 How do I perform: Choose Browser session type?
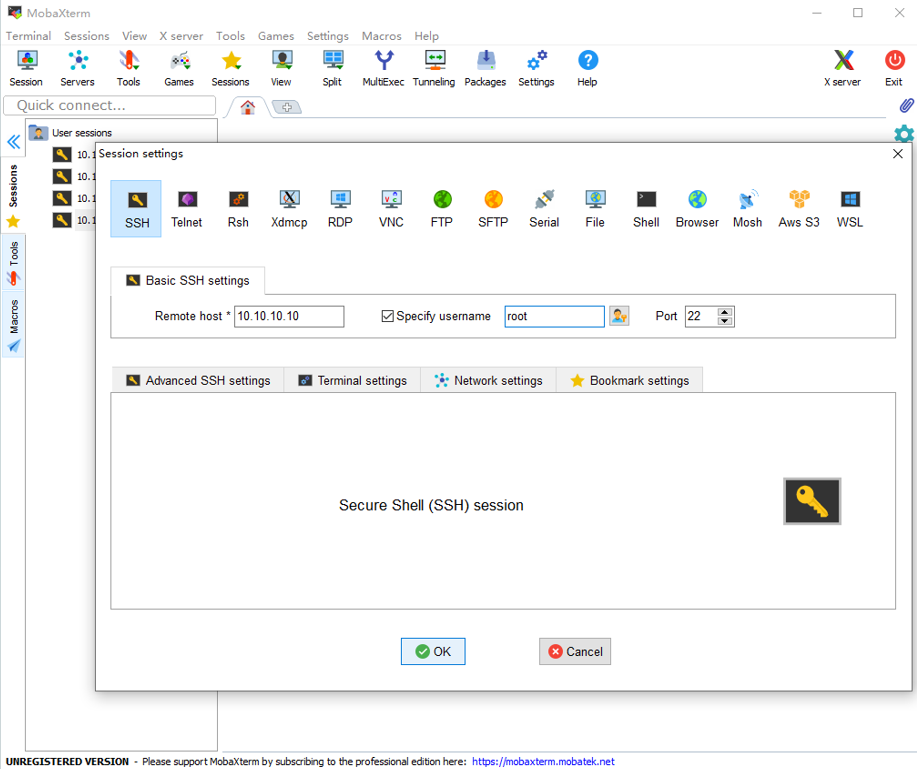point(697,209)
